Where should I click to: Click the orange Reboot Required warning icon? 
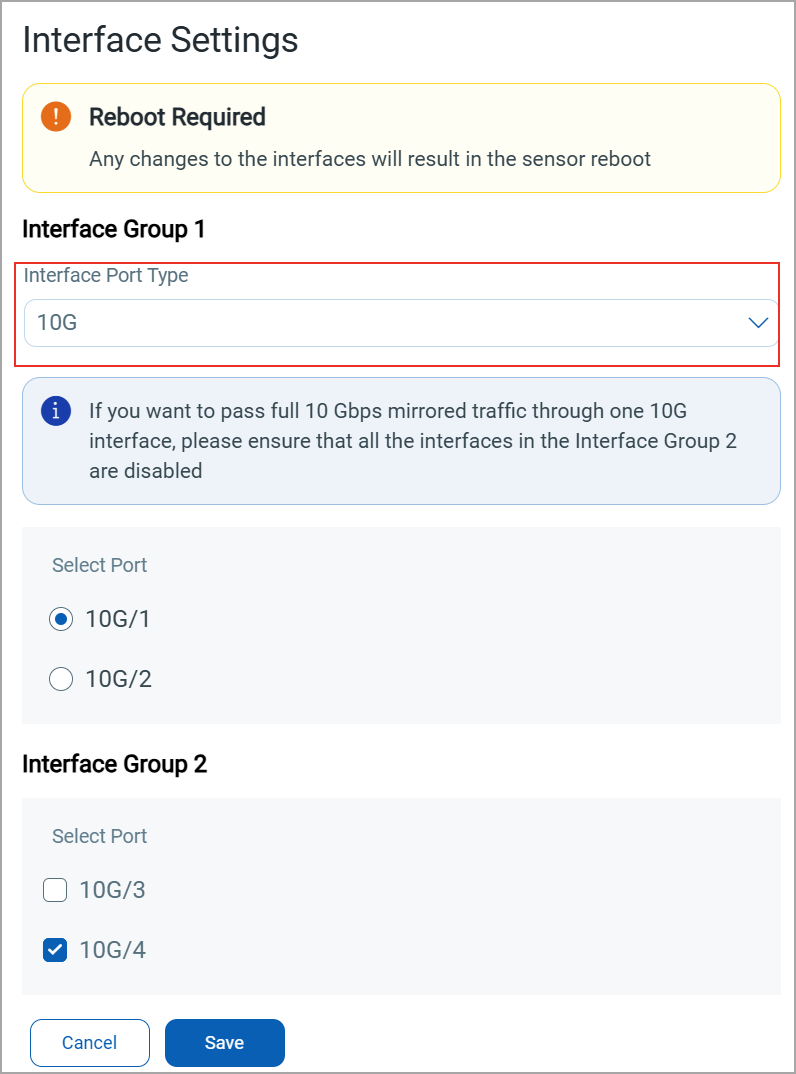pyautogui.click(x=56, y=116)
